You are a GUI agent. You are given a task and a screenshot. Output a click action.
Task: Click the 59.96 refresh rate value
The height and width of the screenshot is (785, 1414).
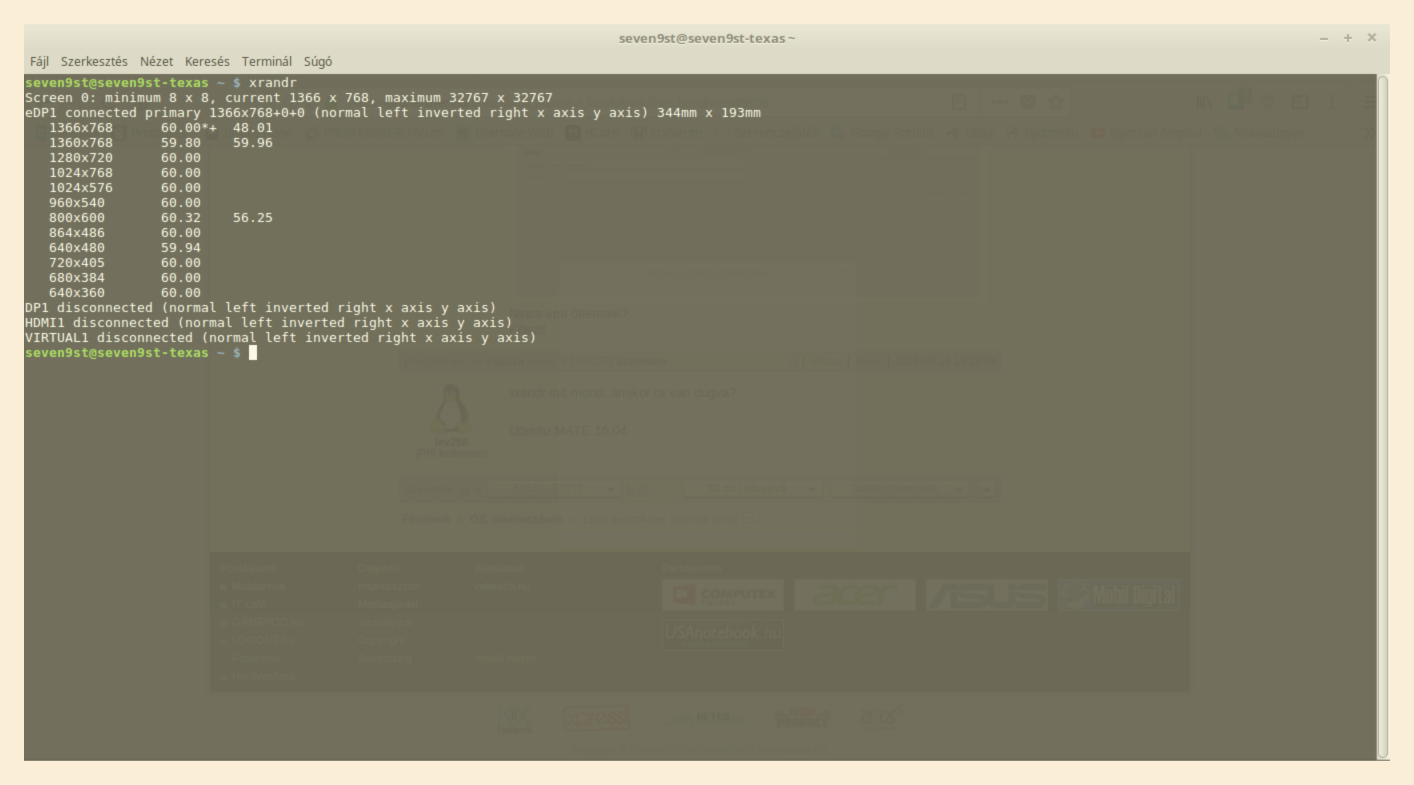[253, 142]
